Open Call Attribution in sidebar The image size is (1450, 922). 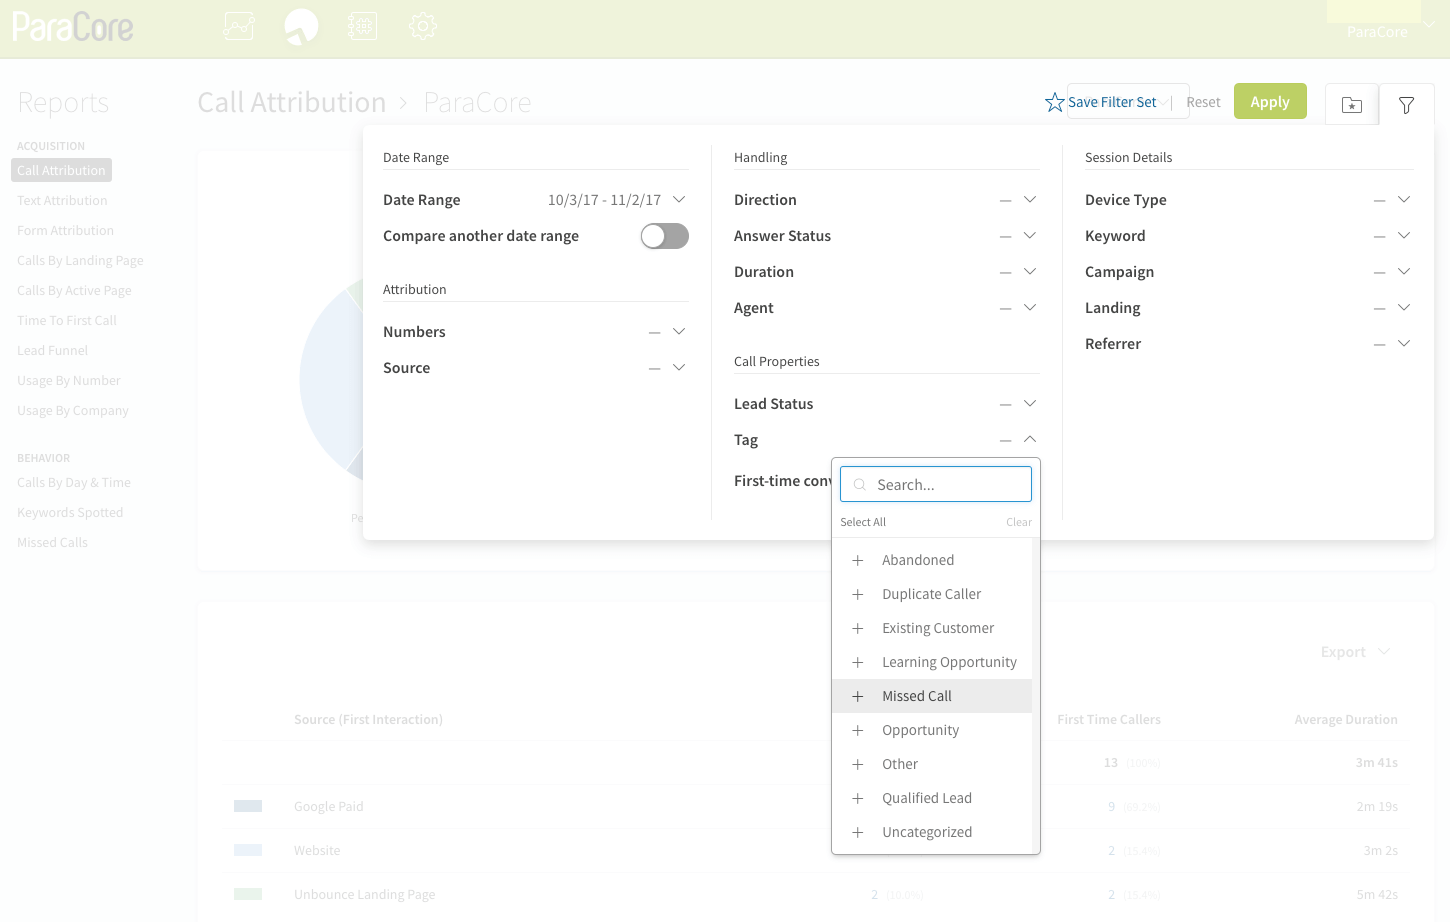[x=61, y=170]
